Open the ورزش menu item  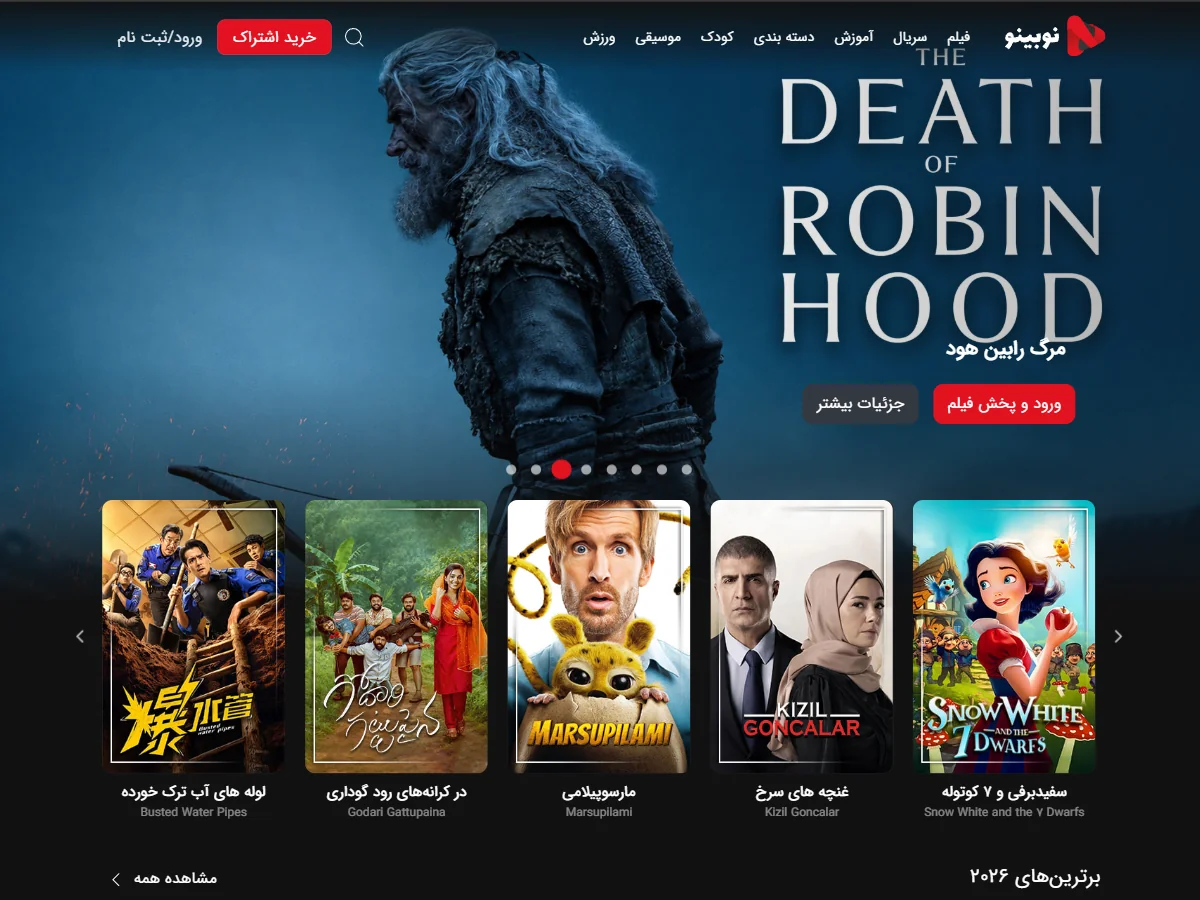pos(599,37)
